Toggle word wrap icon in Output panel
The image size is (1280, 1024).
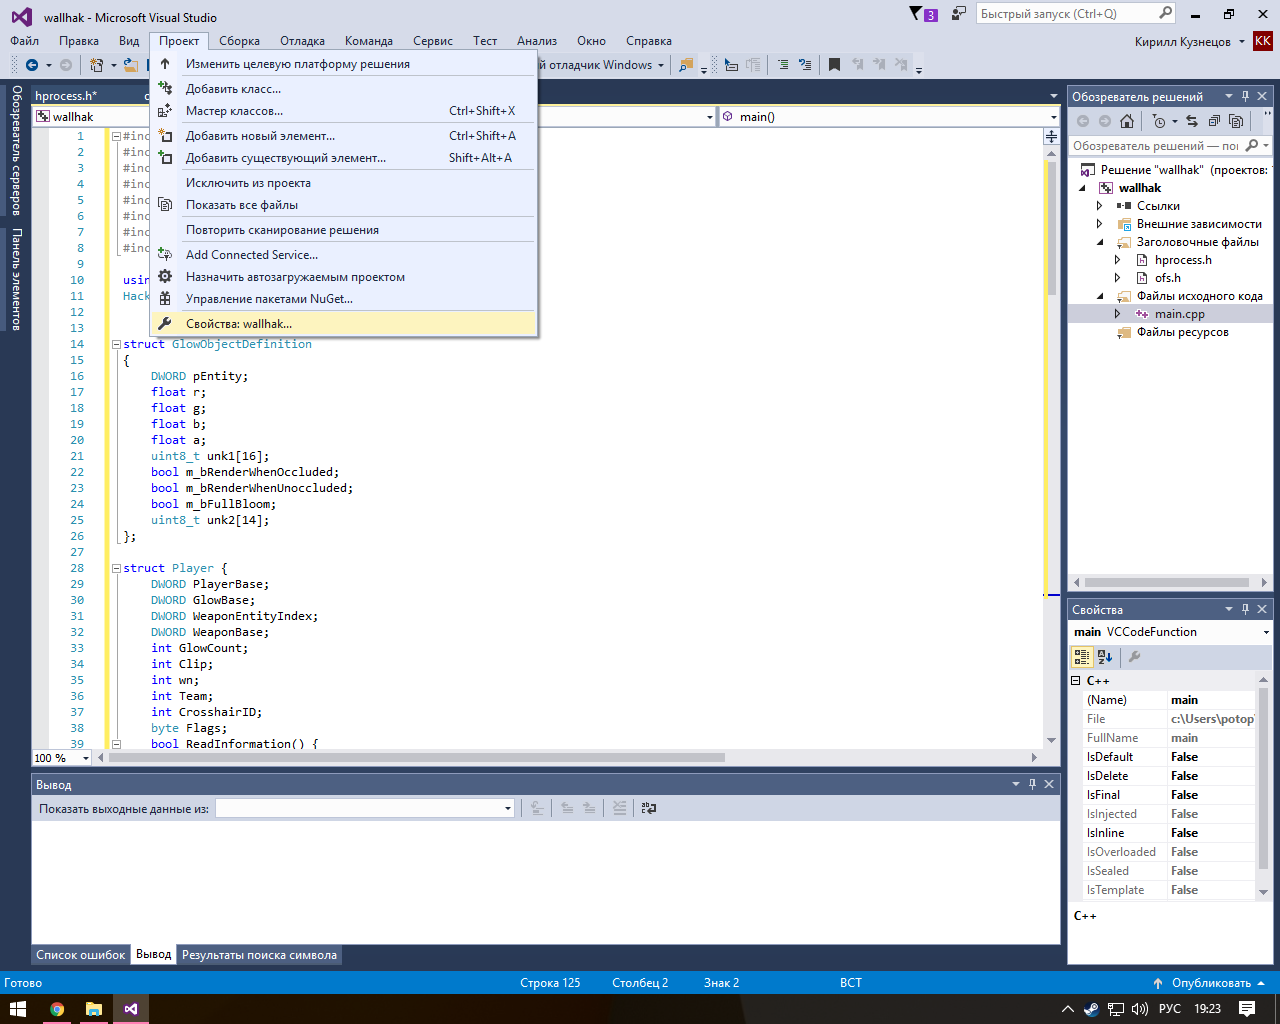point(648,808)
